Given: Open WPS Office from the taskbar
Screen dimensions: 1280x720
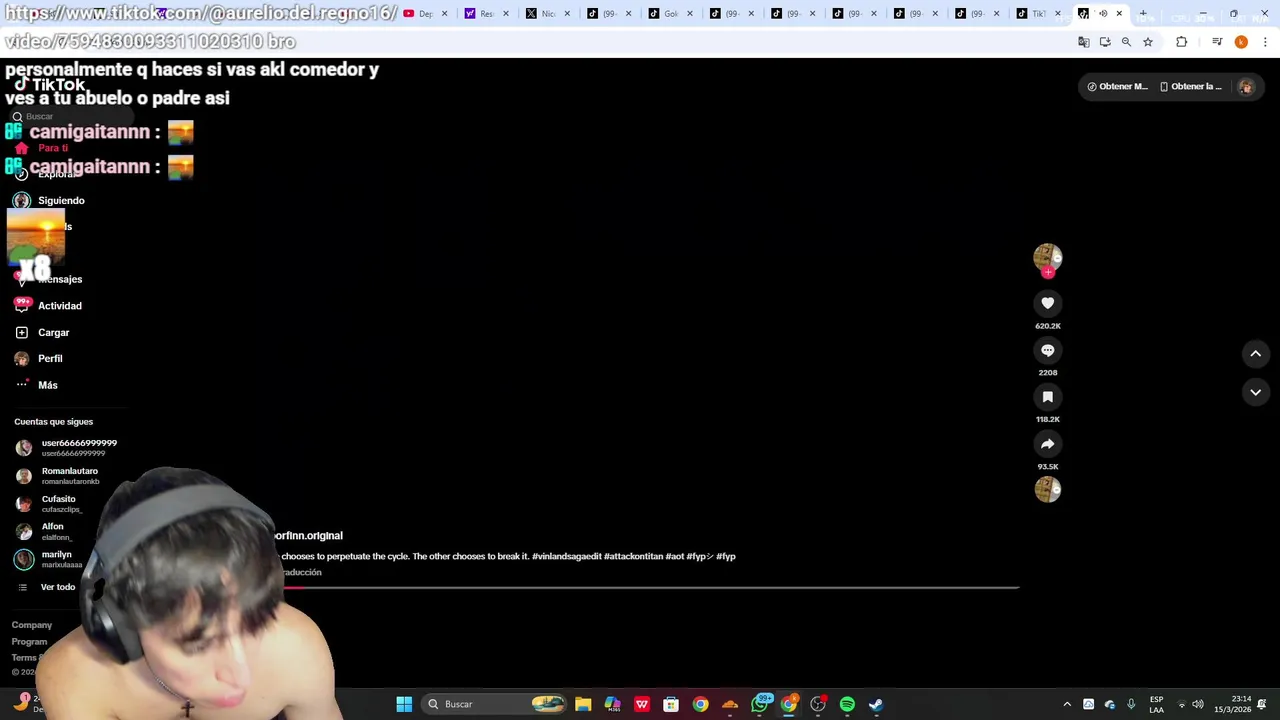Looking at the screenshot, I should click(642, 704).
